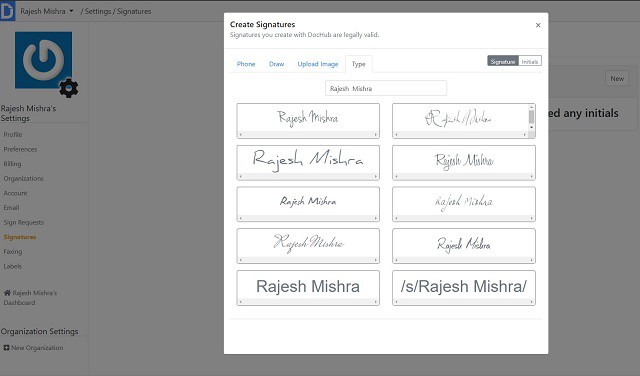Click the vertical scrollbar in the scribbled signature box
Image resolution: width=640 pixels, height=376 pixels.
point(531,118)
